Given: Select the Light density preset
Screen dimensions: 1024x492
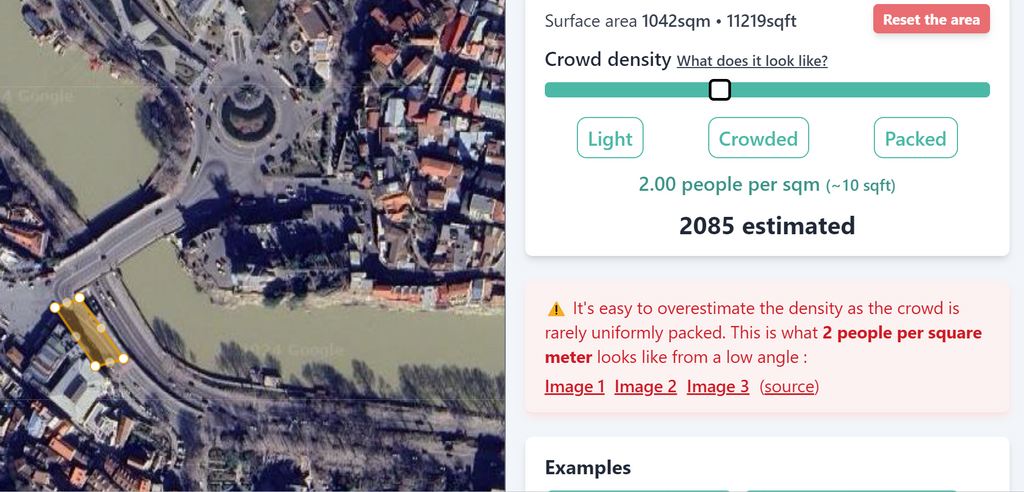Looking at the screenshot, I should [610, 139].
